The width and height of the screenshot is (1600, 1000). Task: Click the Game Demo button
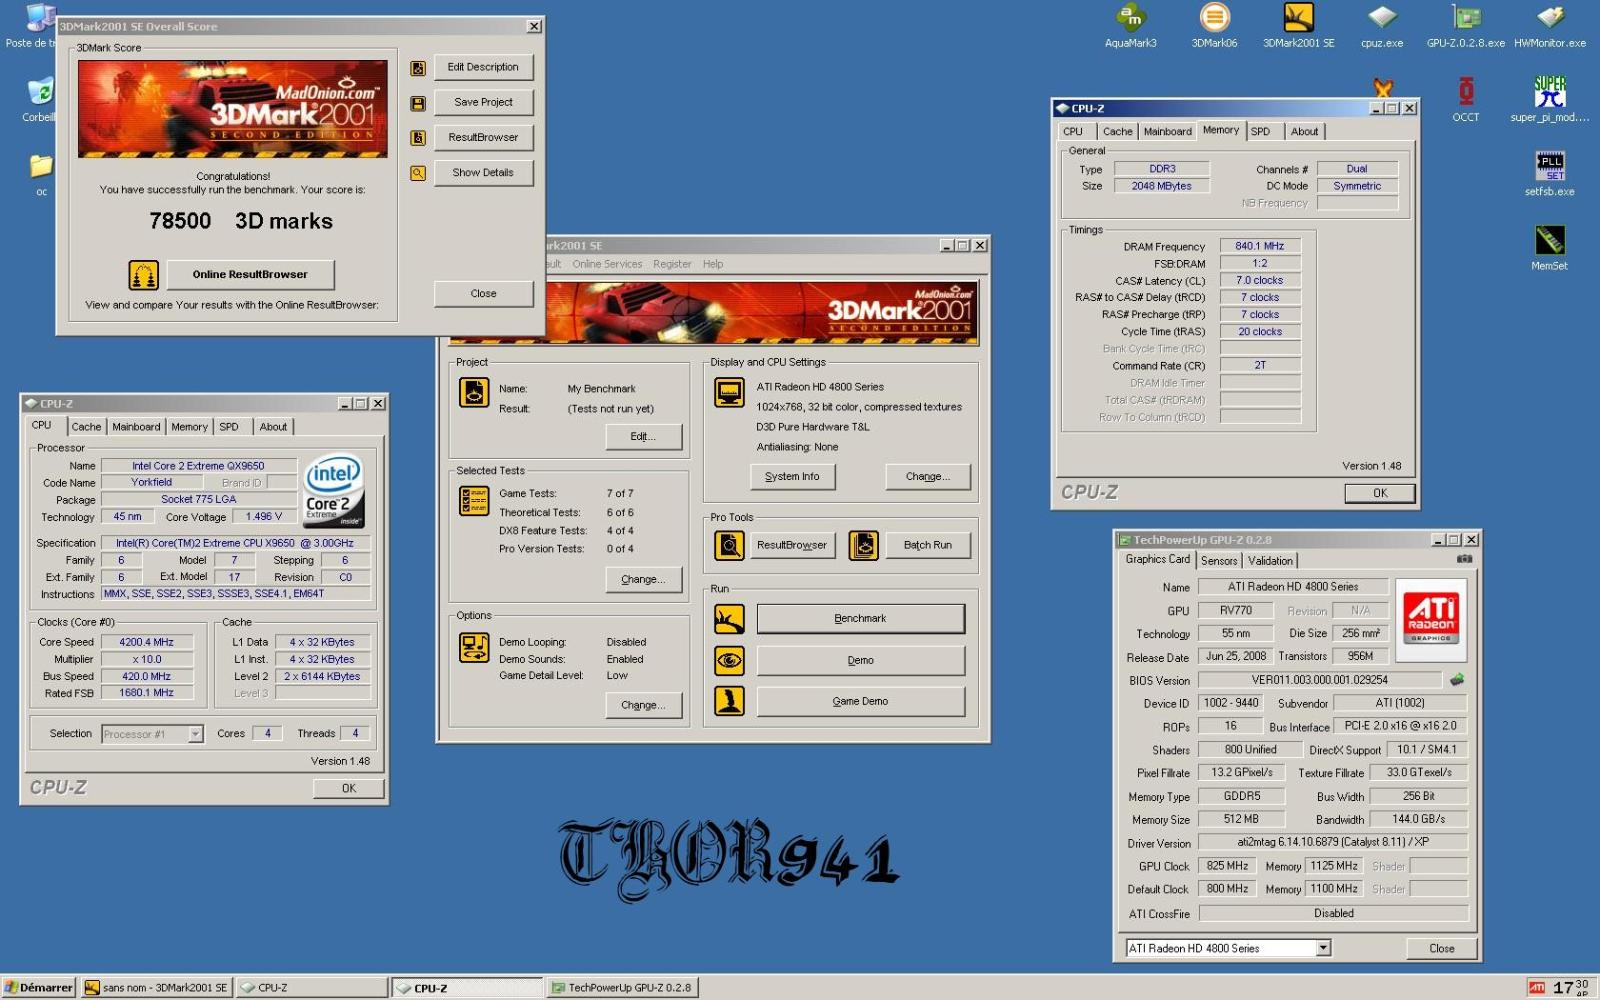pyautogui.click(x=861, y=701)
